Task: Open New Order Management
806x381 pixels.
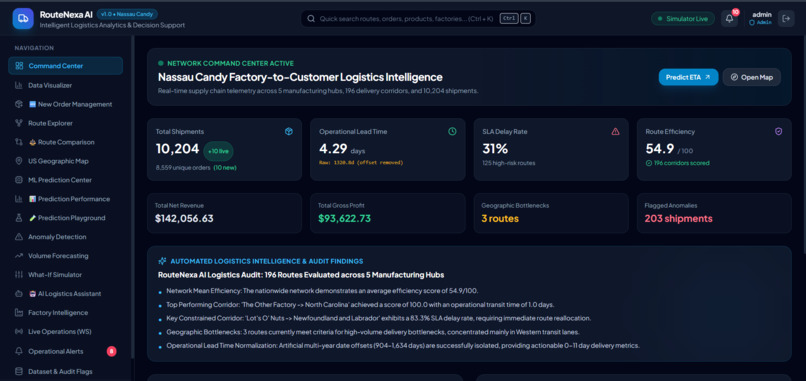Action: pos(65,104)
